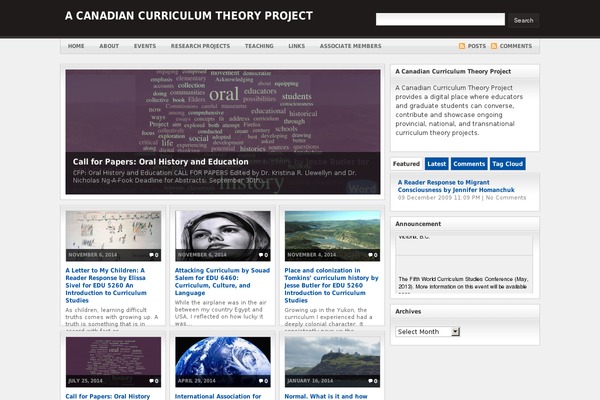Open the No Comments link under featured post

point(506,198)
